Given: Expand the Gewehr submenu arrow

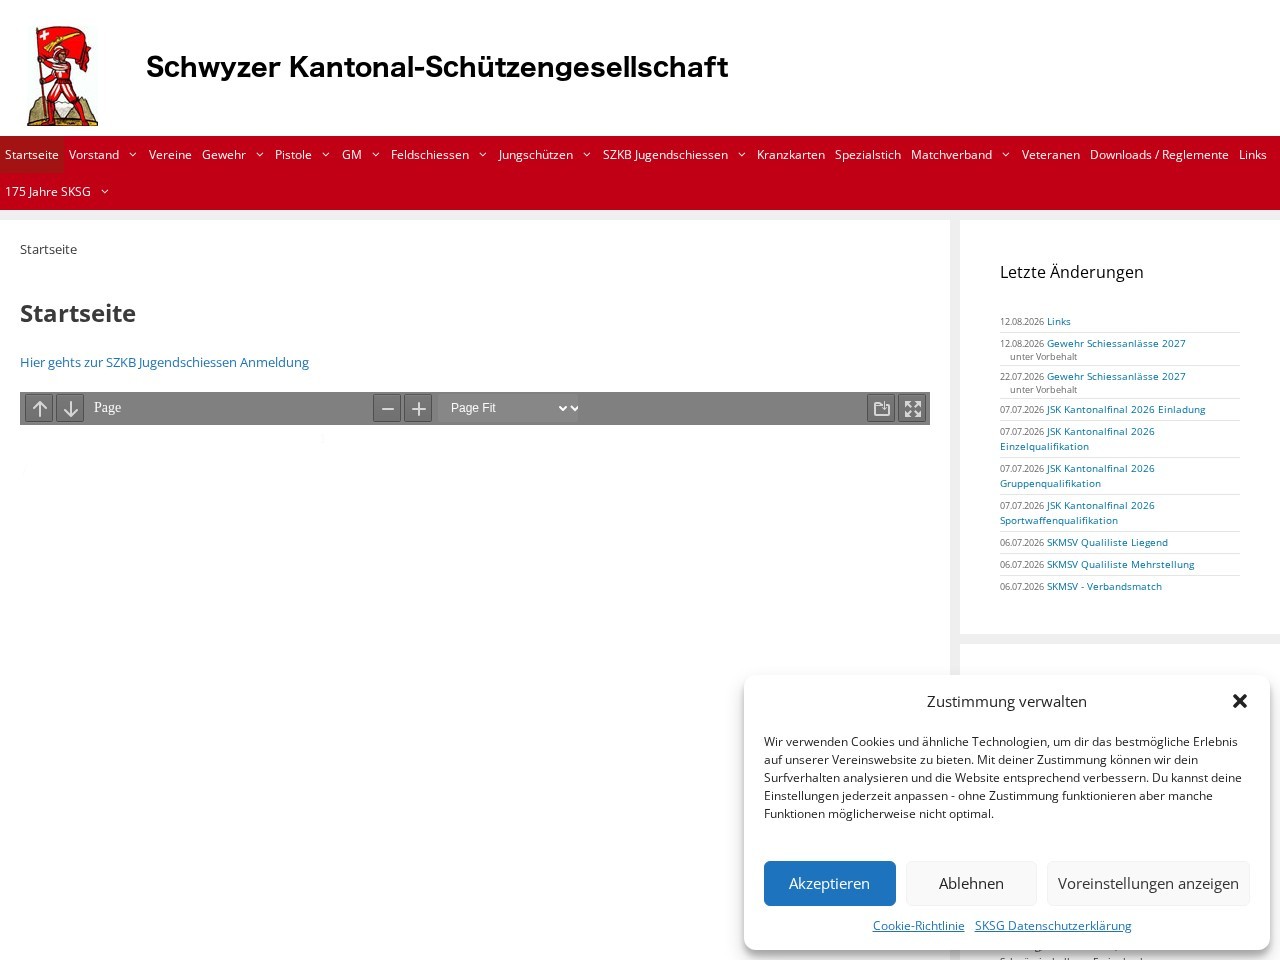Looking at the screenshot, I should click(x=259, y=155).
